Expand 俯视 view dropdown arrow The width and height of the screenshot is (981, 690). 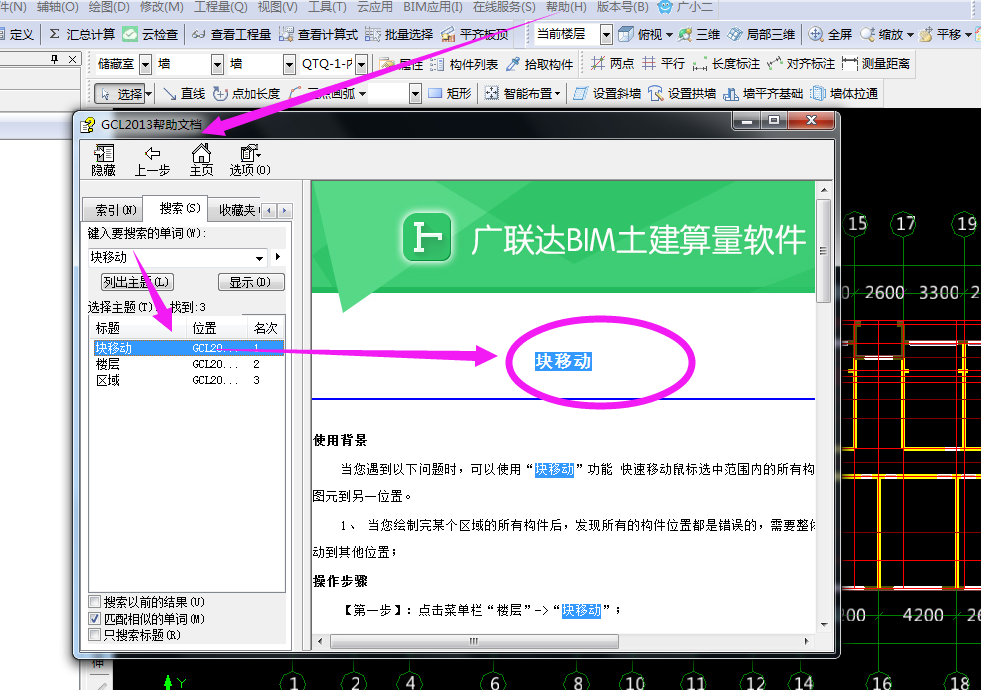tap(669, 35)
